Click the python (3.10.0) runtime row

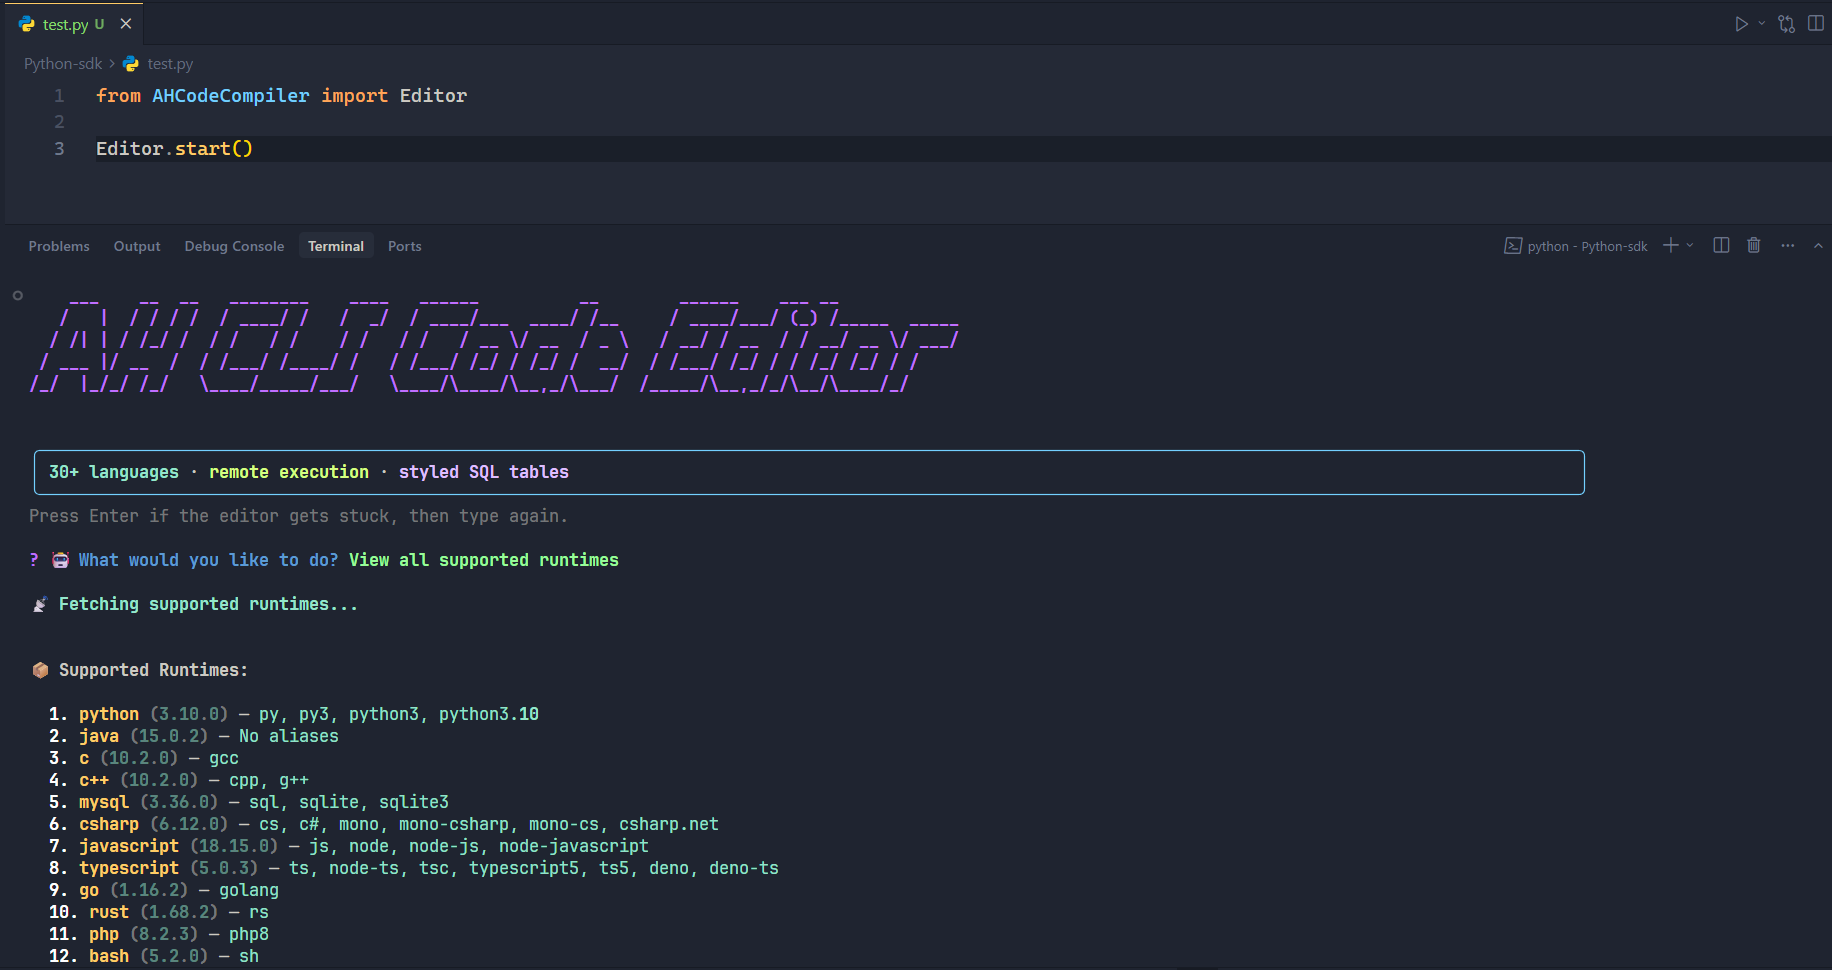(294, 714)
